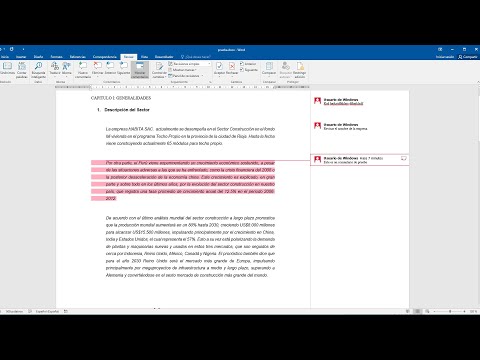Toggle Mostrar comentarios button
480x360 pixels.
tap(140, 70)
